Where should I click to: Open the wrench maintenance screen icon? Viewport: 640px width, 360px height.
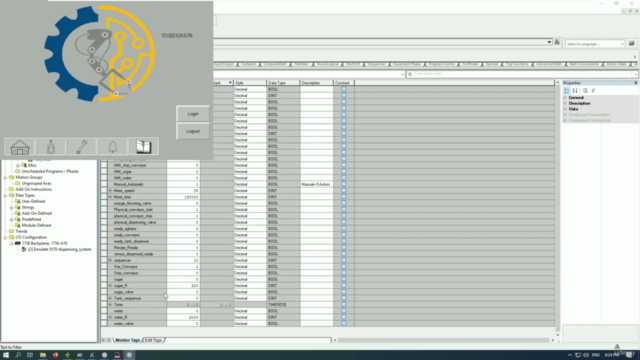82,147
